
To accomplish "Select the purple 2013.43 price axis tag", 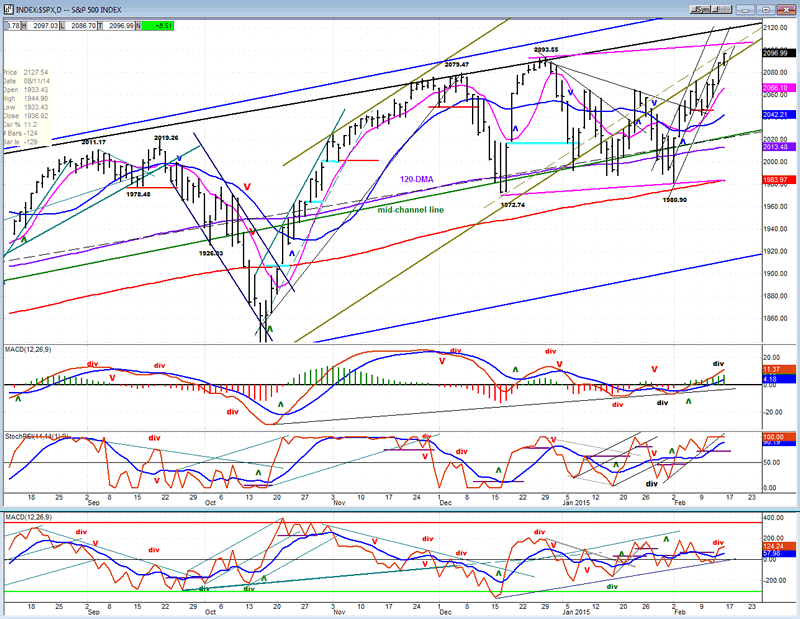I will 779,147.
